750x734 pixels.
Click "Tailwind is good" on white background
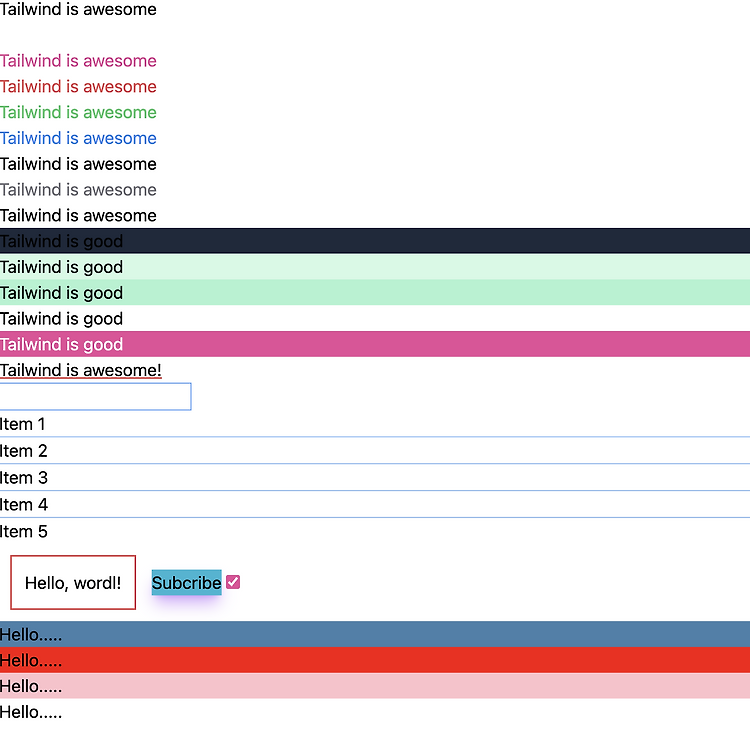(x=61, y=318)
